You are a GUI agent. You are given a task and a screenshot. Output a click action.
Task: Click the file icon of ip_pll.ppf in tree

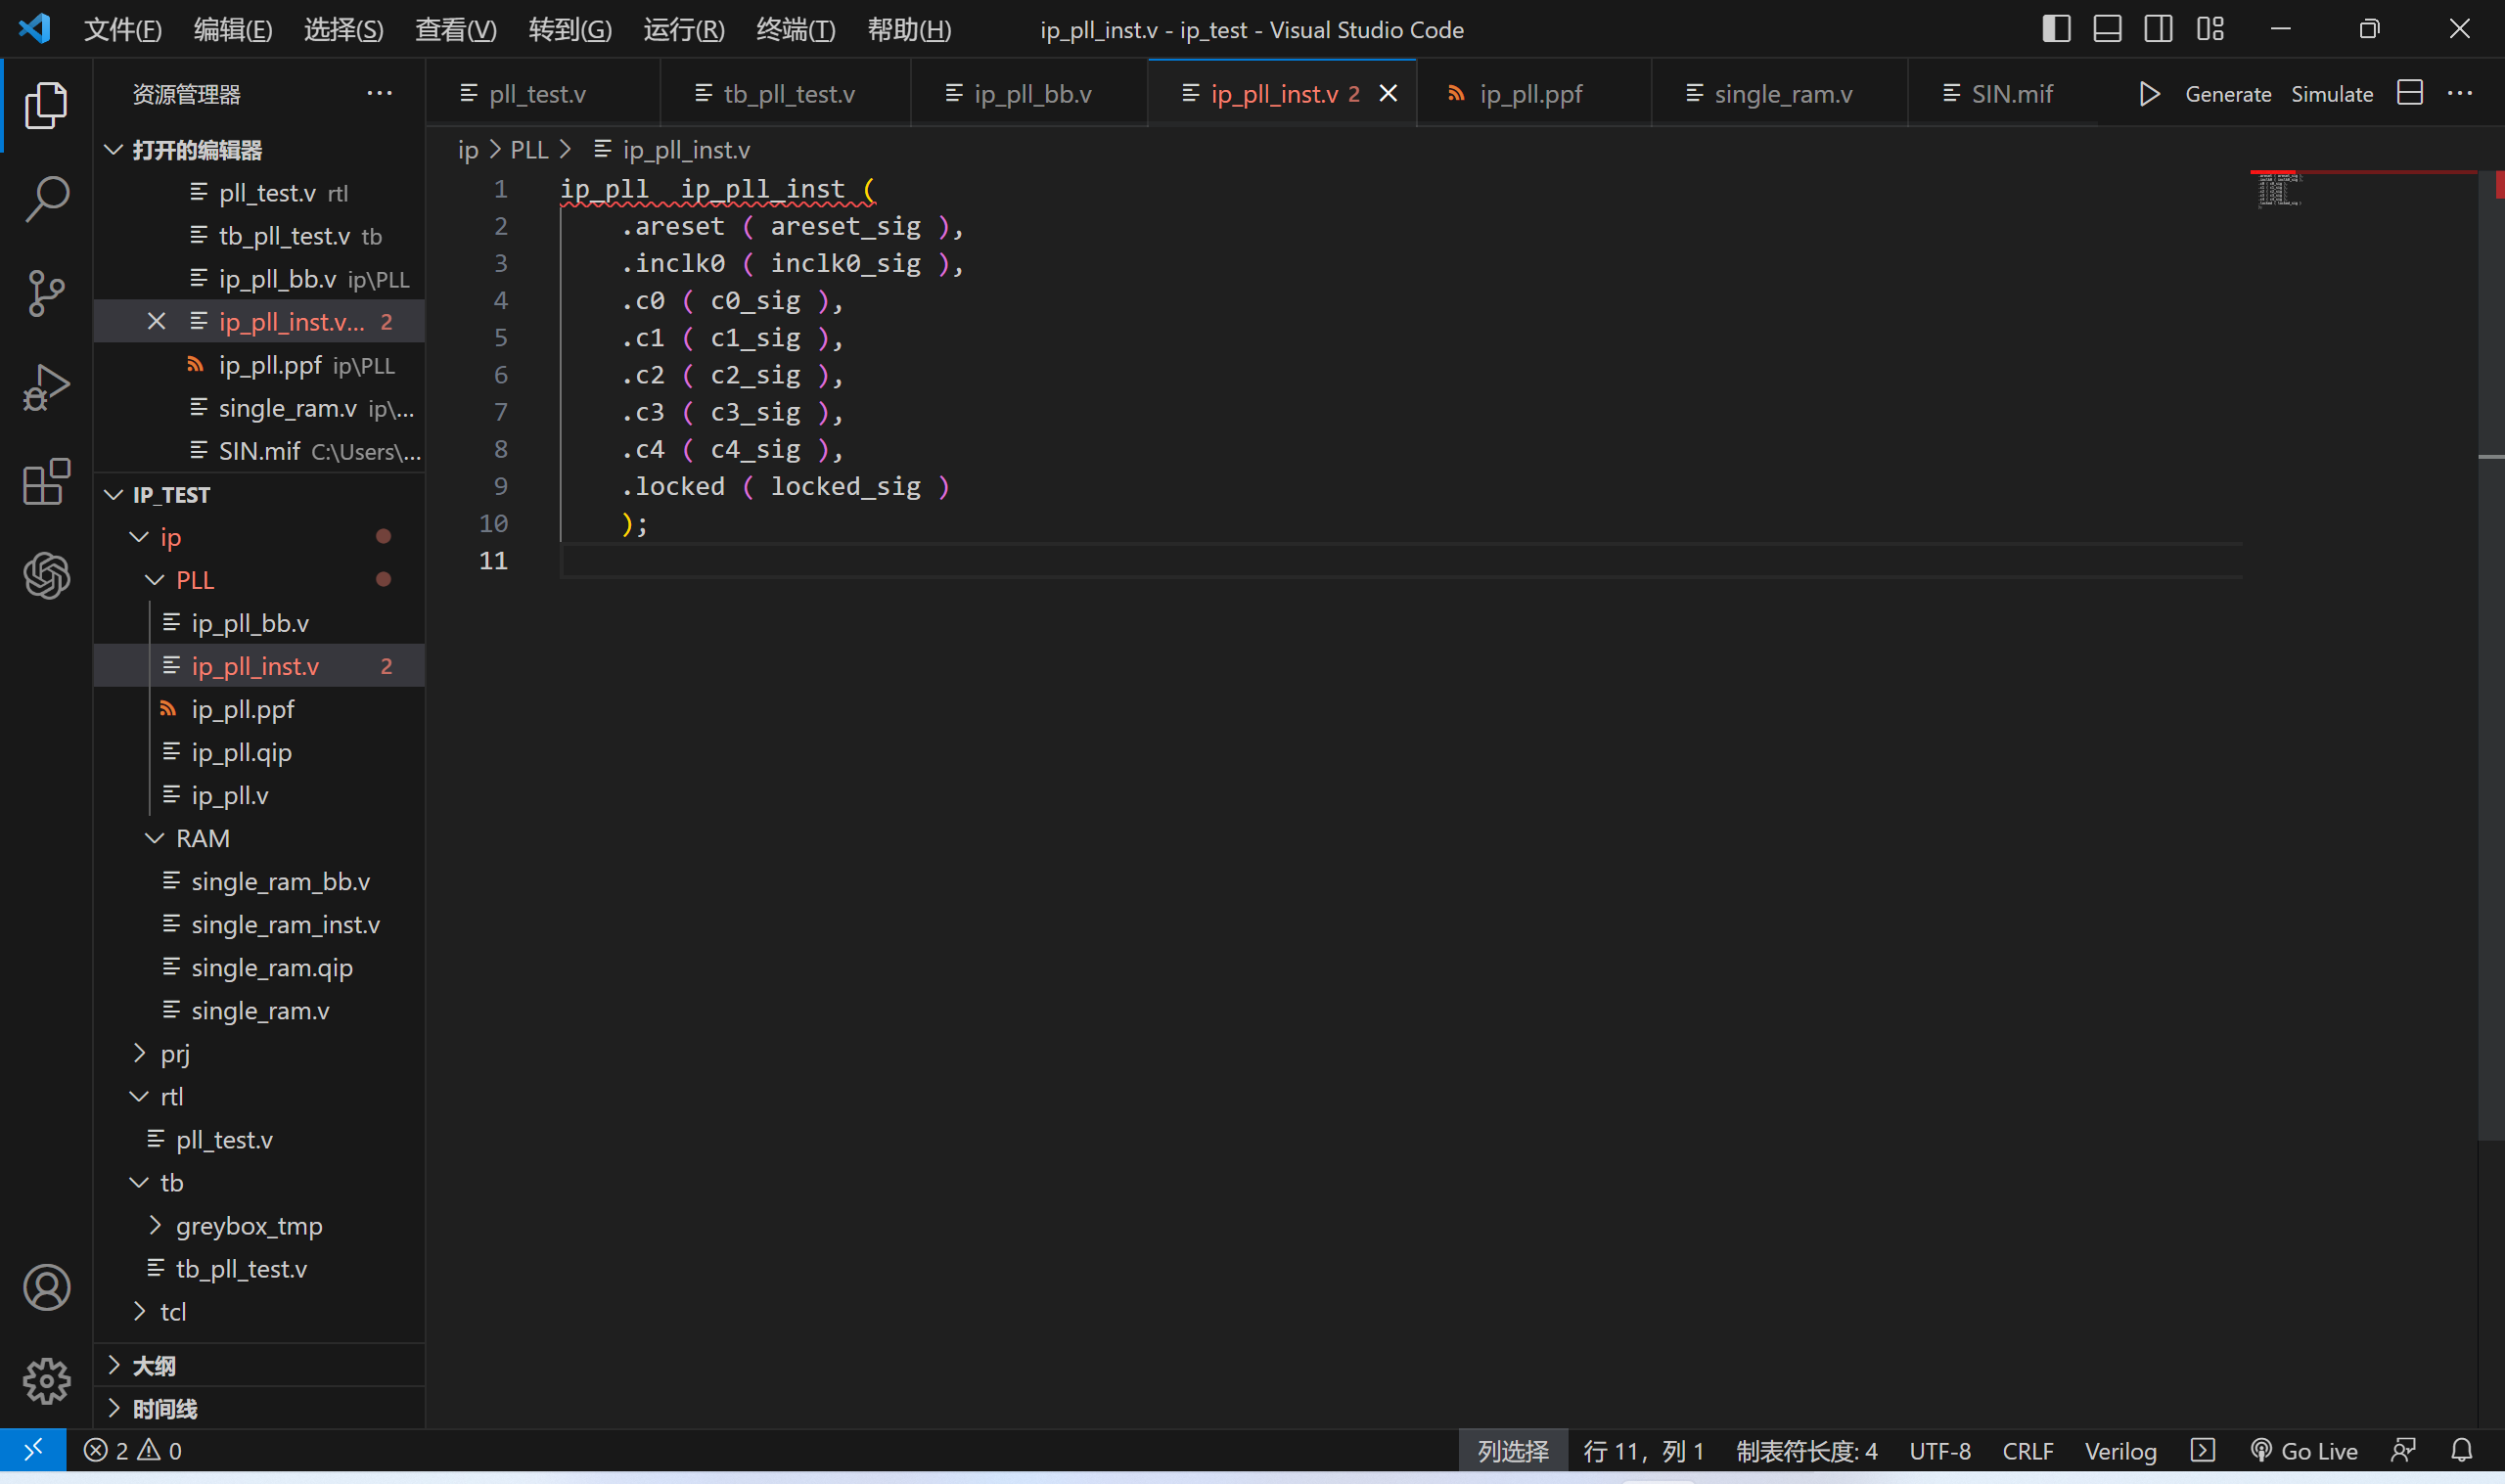[x=169, y=709]
